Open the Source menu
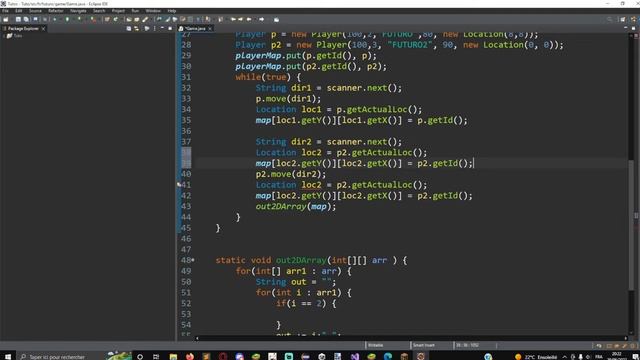 [35, 11]
